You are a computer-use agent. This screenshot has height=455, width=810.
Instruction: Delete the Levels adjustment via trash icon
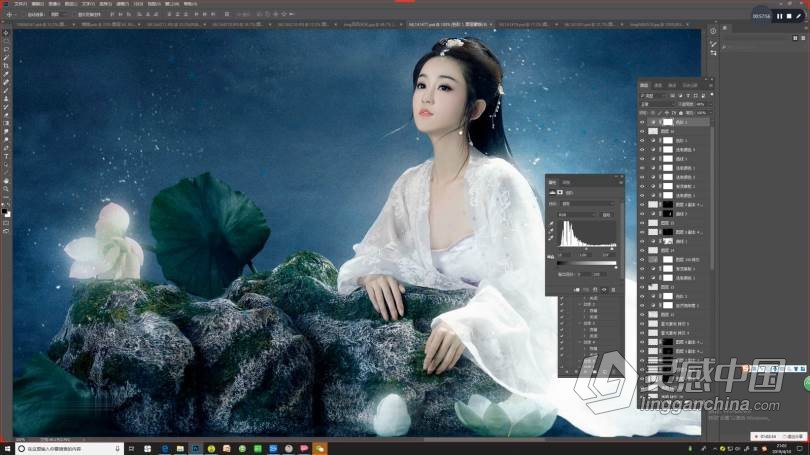(613, 290)
